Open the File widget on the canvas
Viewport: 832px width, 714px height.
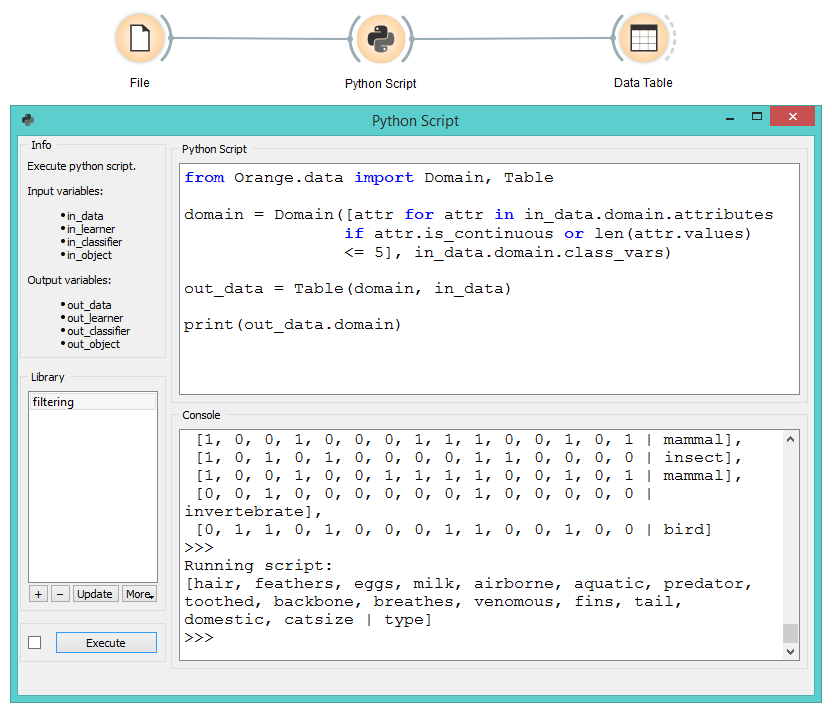[x=140, y=38]
